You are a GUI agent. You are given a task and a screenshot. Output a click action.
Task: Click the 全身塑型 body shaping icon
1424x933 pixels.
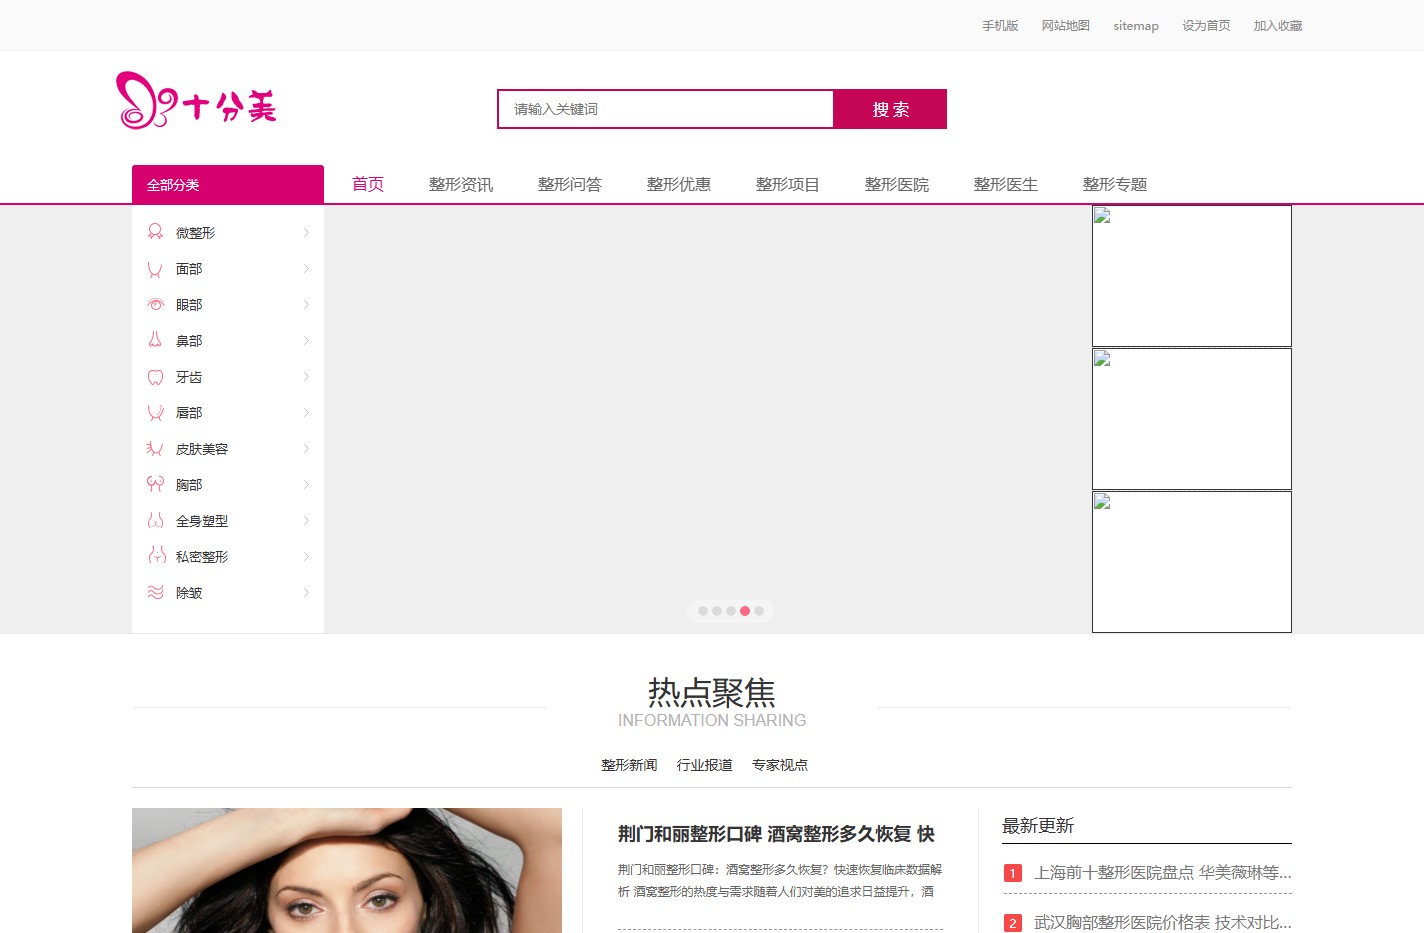(155, 520)
